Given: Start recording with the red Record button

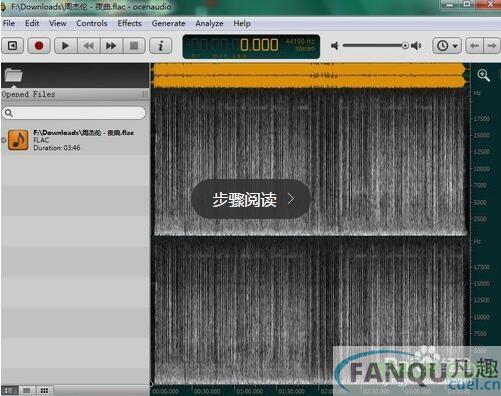Looking at the screenshot, I should tap(39, 46).
